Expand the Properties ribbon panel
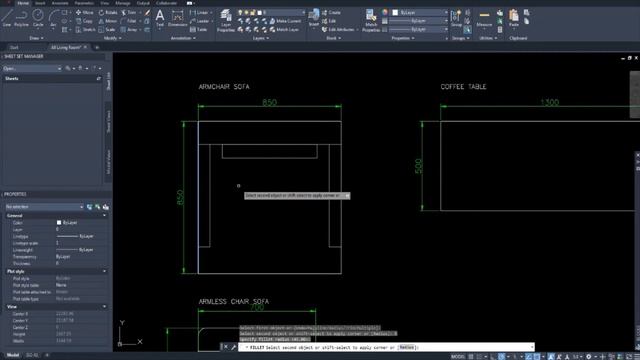 [x=403, y=38]
